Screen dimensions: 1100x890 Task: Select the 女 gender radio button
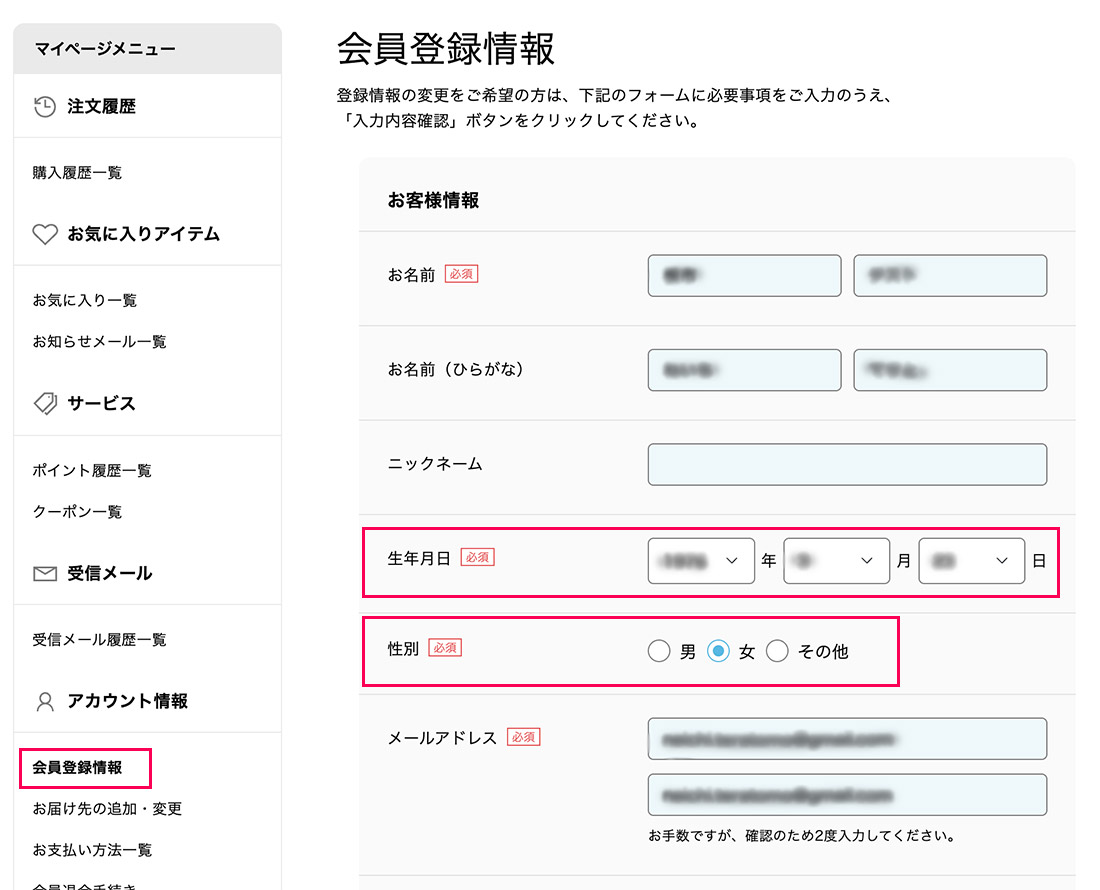click(x=718, y=652)
